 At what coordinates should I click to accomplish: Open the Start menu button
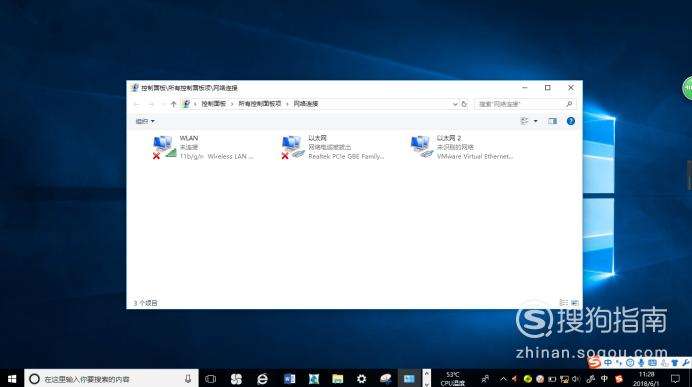point(12,379)
